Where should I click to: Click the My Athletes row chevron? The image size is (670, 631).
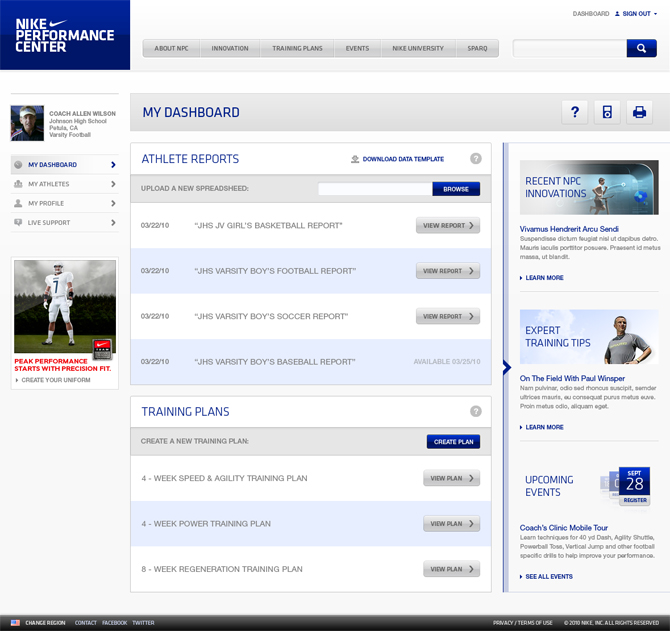(x=113, y=184)
